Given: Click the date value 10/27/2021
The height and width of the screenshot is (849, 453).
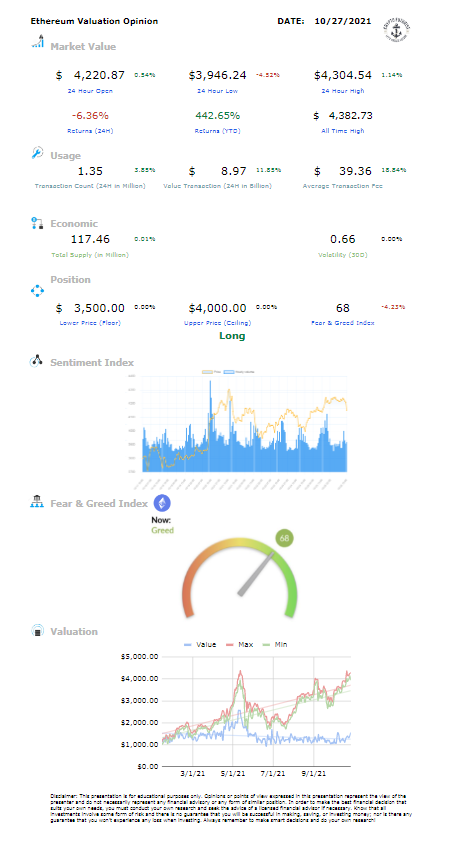Looking at the screenshot, I should tap(343, 21).
